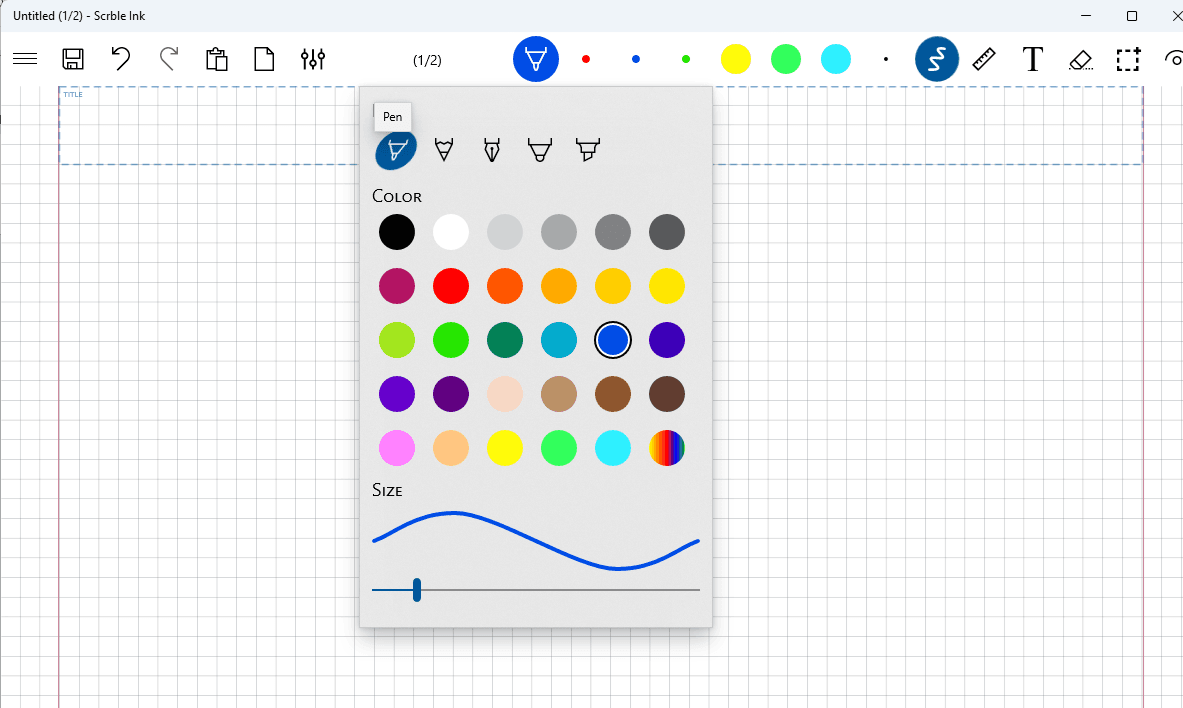The height and width of the screenshot is (708, 1183).
Task: Choose the highlighter pen type
Action: [587, 150]
